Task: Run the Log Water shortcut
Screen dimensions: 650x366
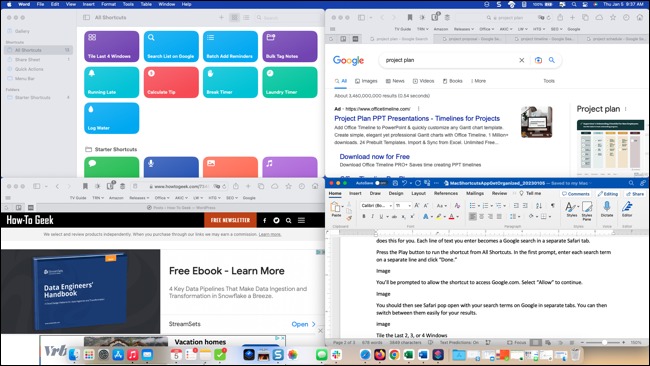Action: (112, 118)
